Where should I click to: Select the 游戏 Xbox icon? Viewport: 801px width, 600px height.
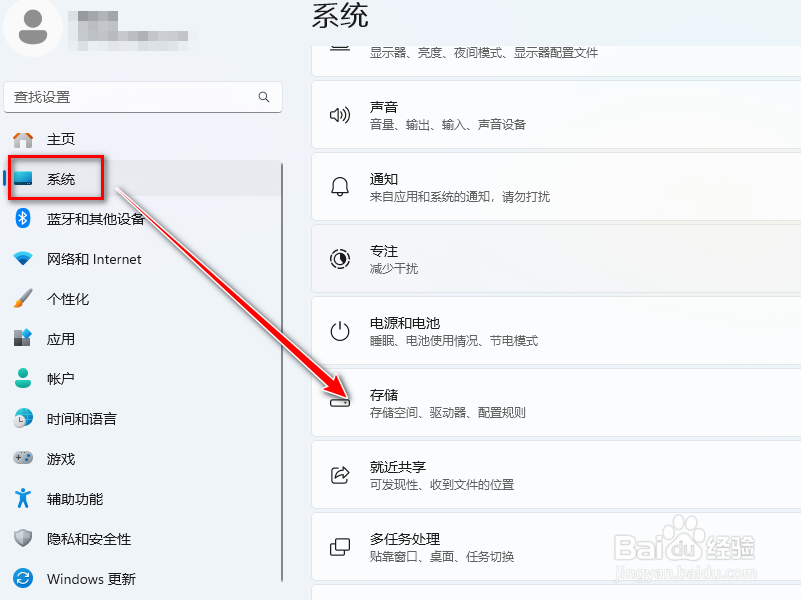(25, 458)
